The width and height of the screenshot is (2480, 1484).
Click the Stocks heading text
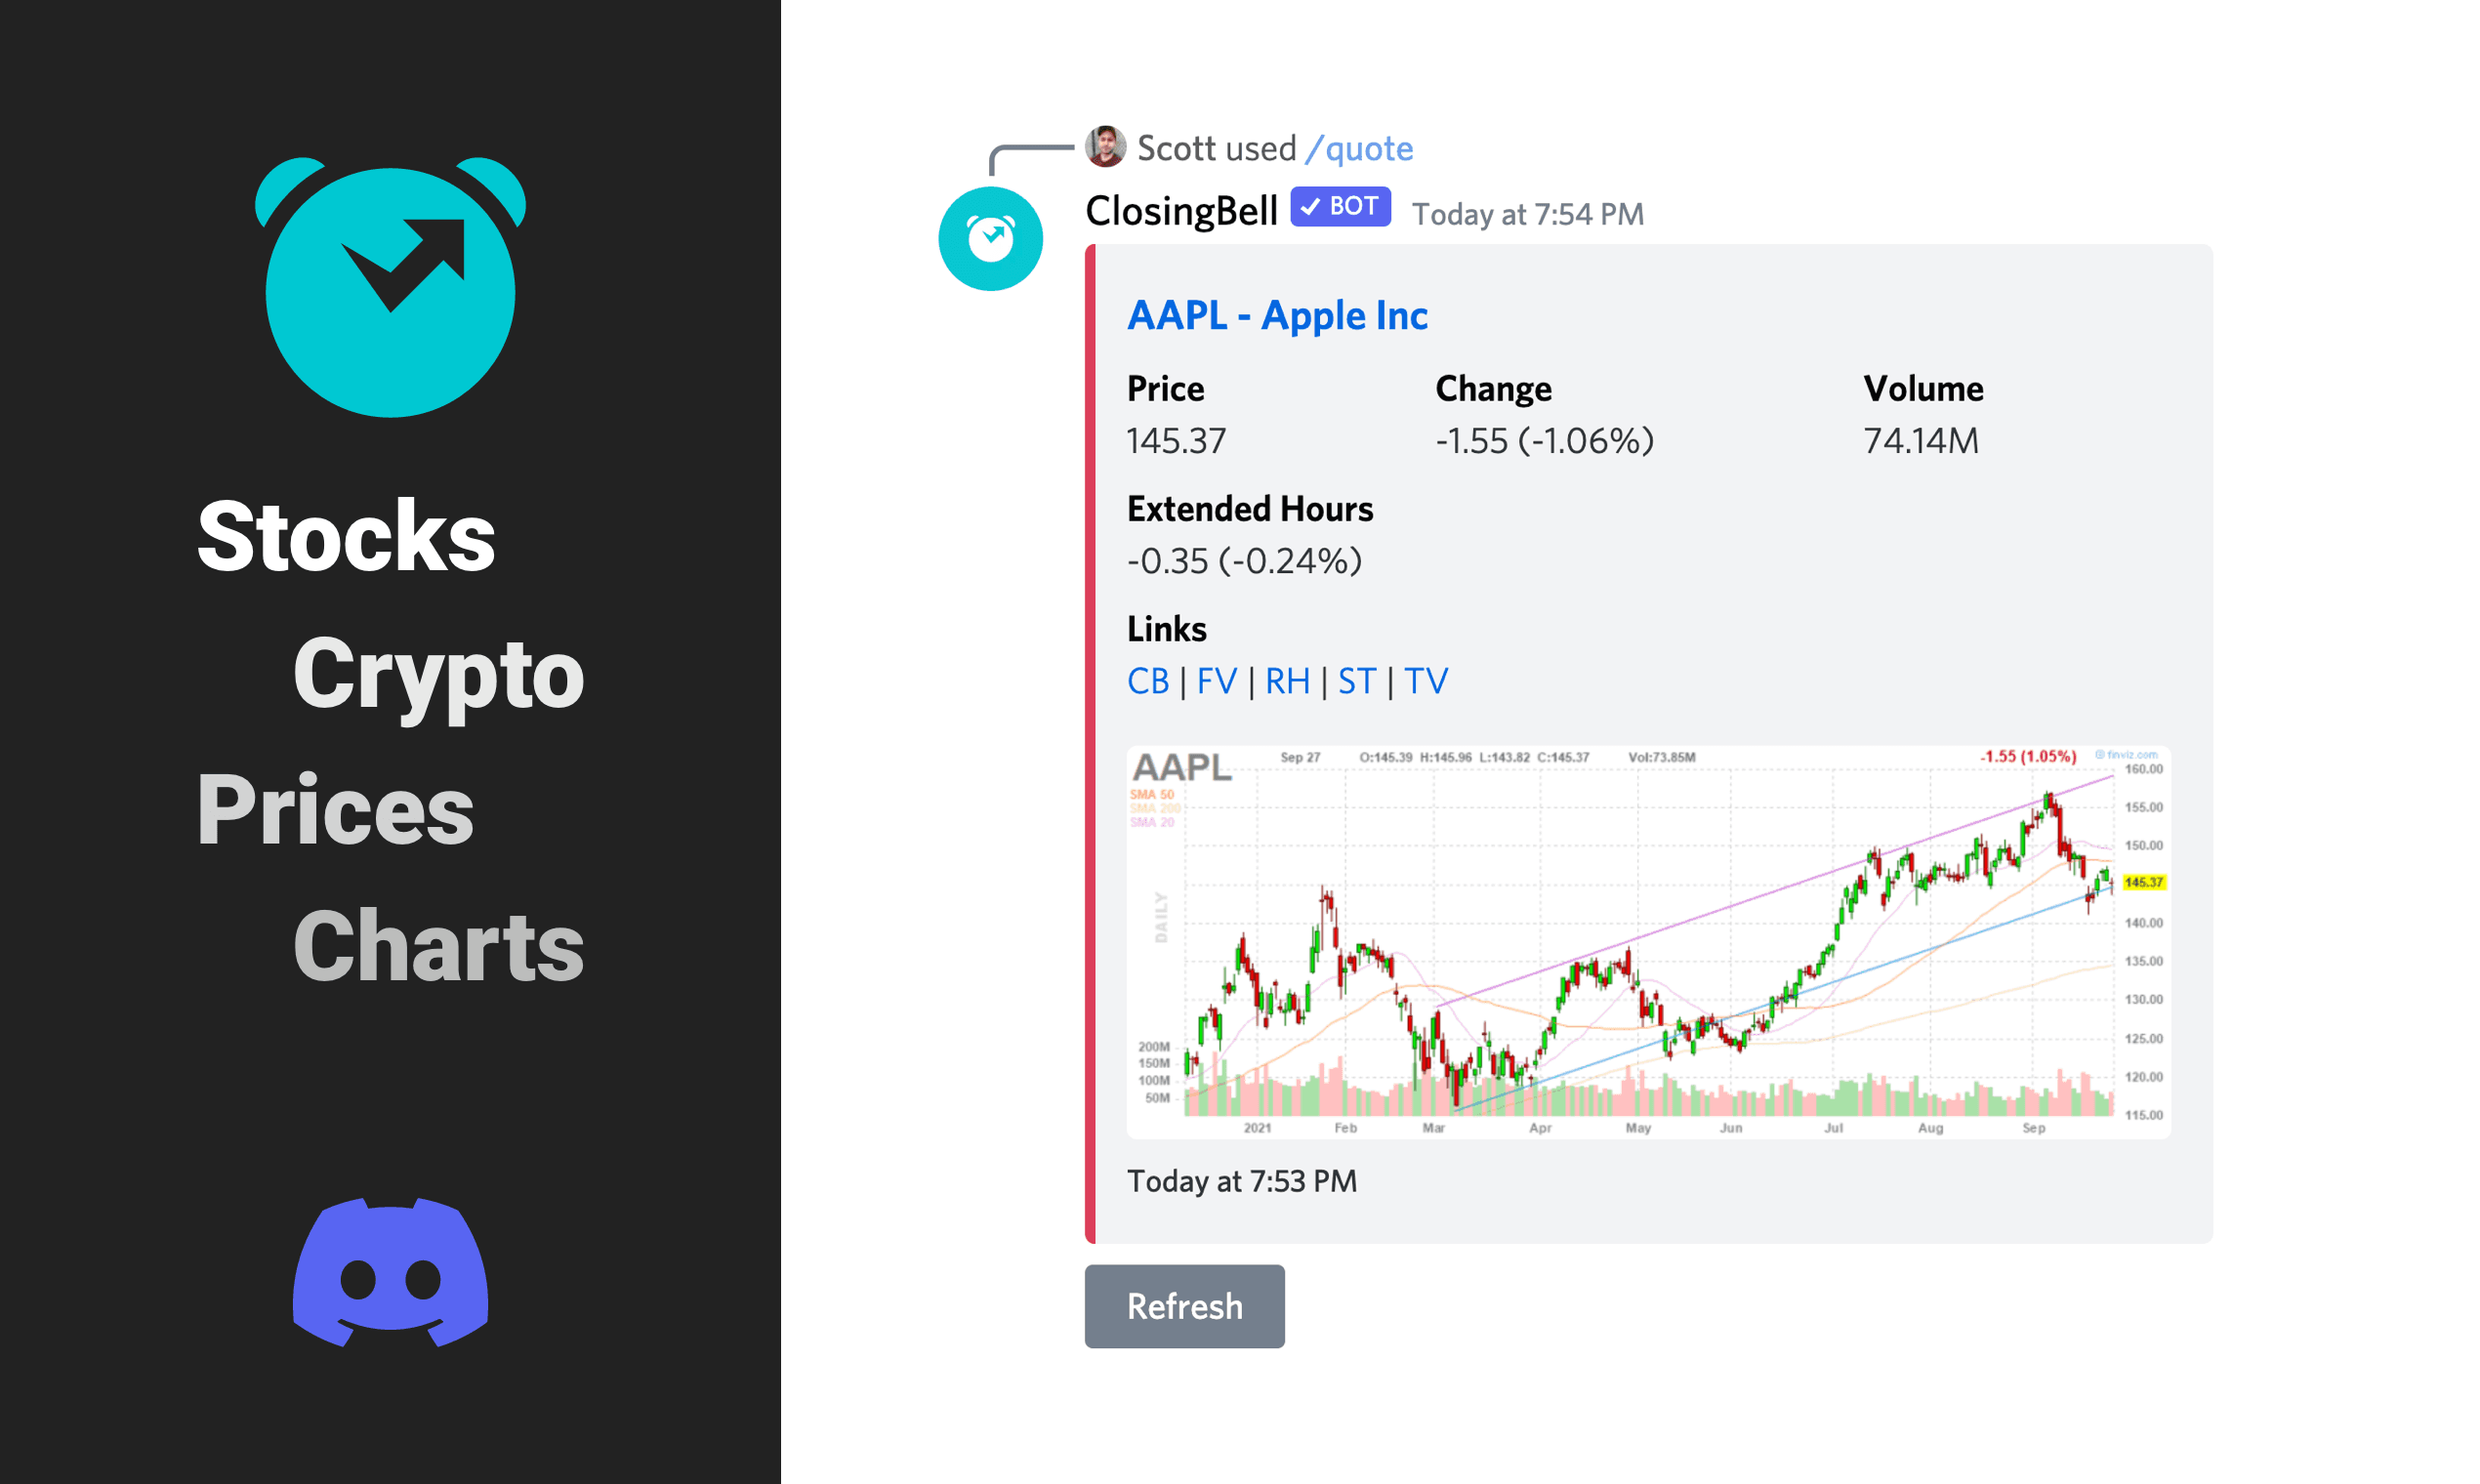[x=346, y=537]
